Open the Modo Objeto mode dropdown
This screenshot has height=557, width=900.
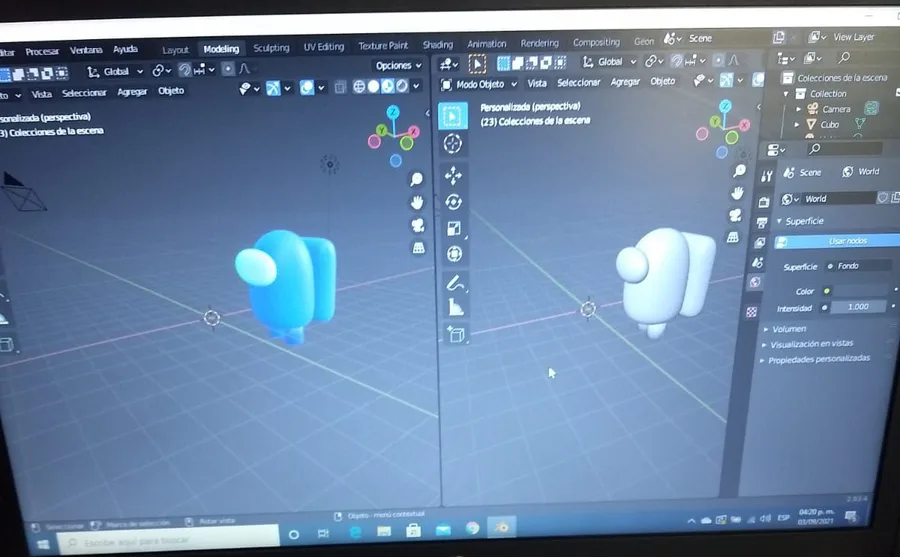479,84
